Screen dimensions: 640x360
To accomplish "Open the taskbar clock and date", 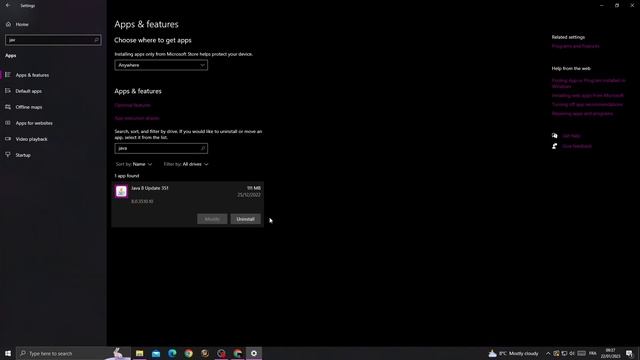I will point(610,353).
